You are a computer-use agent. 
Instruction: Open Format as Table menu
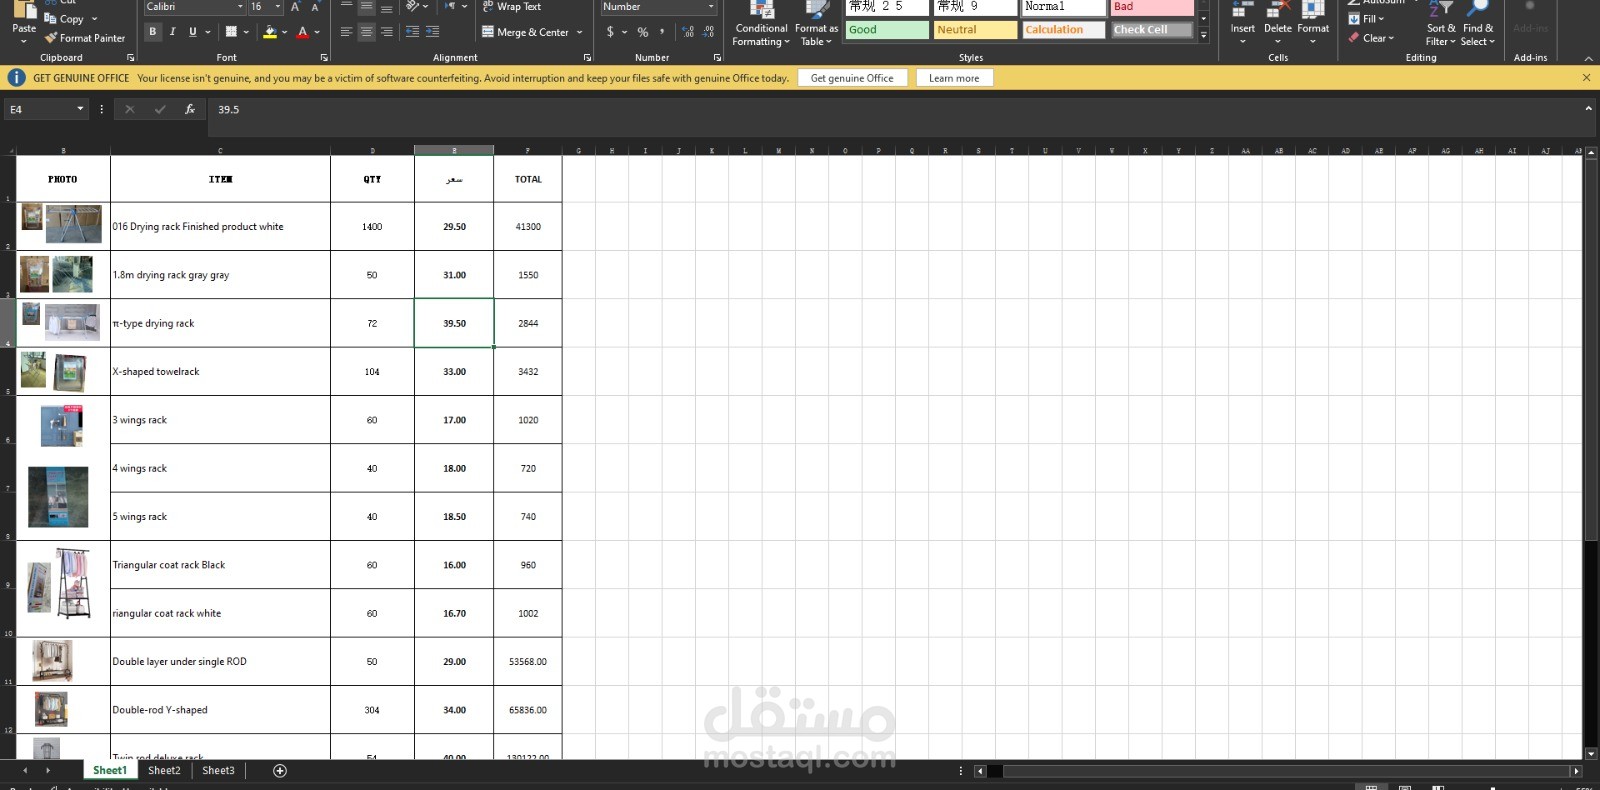click(x=816, y=24)
